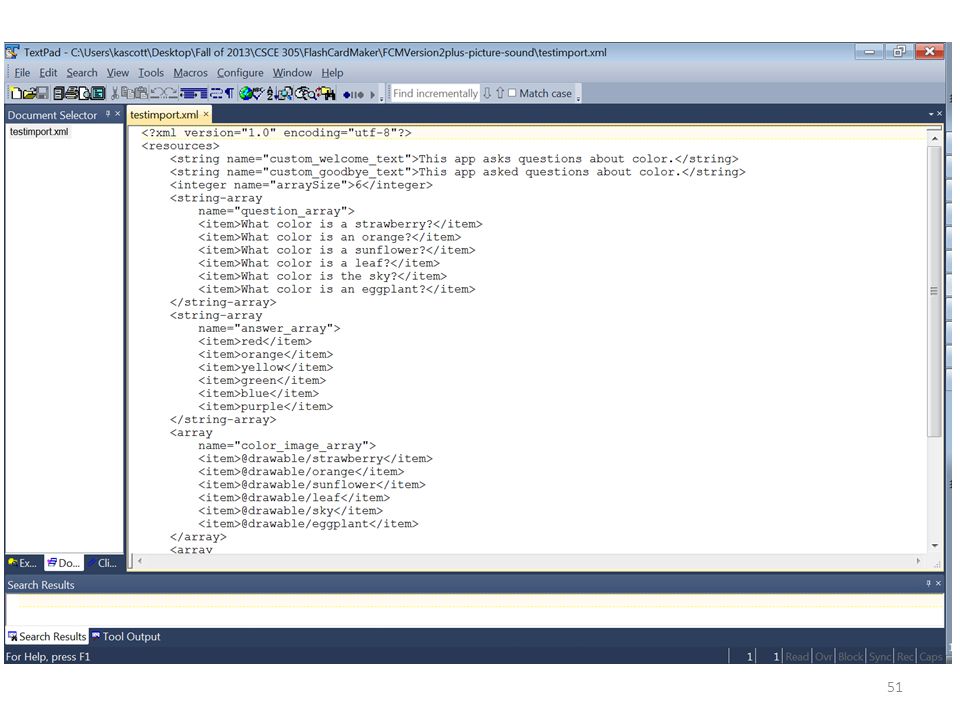Click the Find Next down arrow

487,93
